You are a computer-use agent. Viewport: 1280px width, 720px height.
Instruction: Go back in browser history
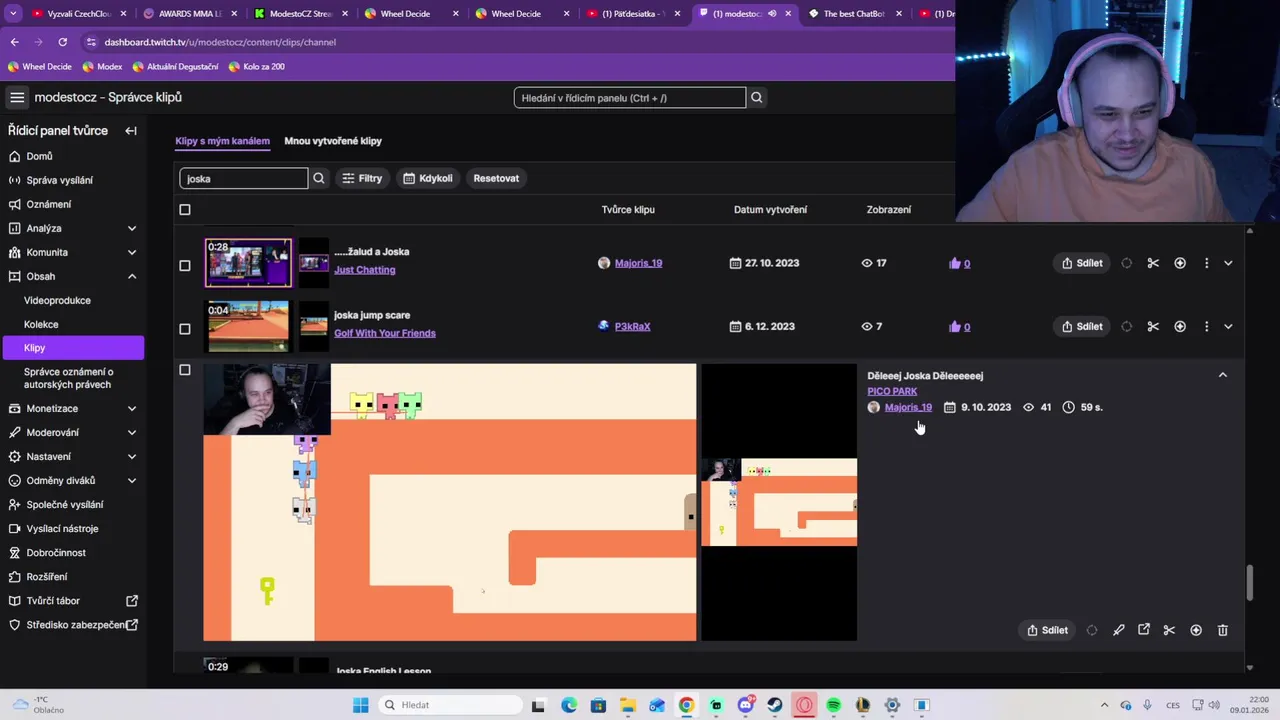click(14, 42)
